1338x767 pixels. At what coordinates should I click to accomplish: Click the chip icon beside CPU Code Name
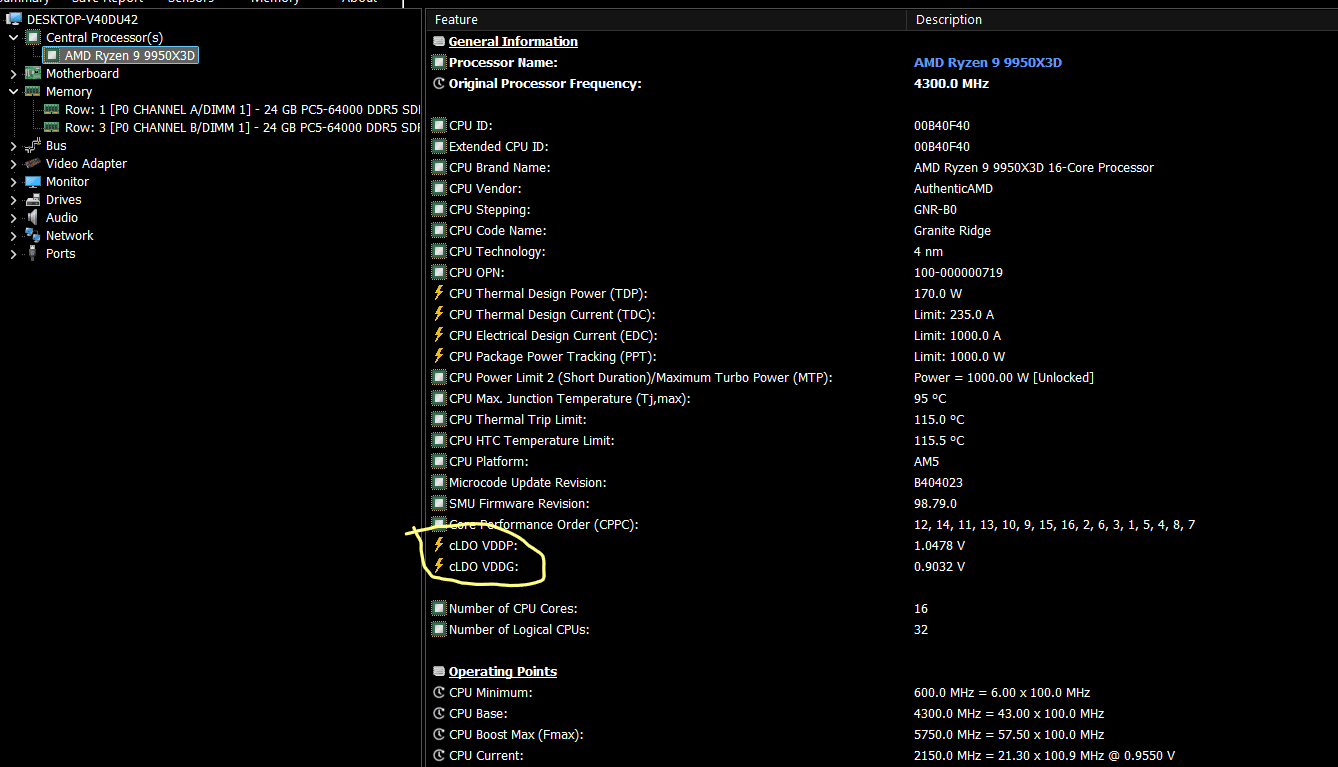[438, 230]
